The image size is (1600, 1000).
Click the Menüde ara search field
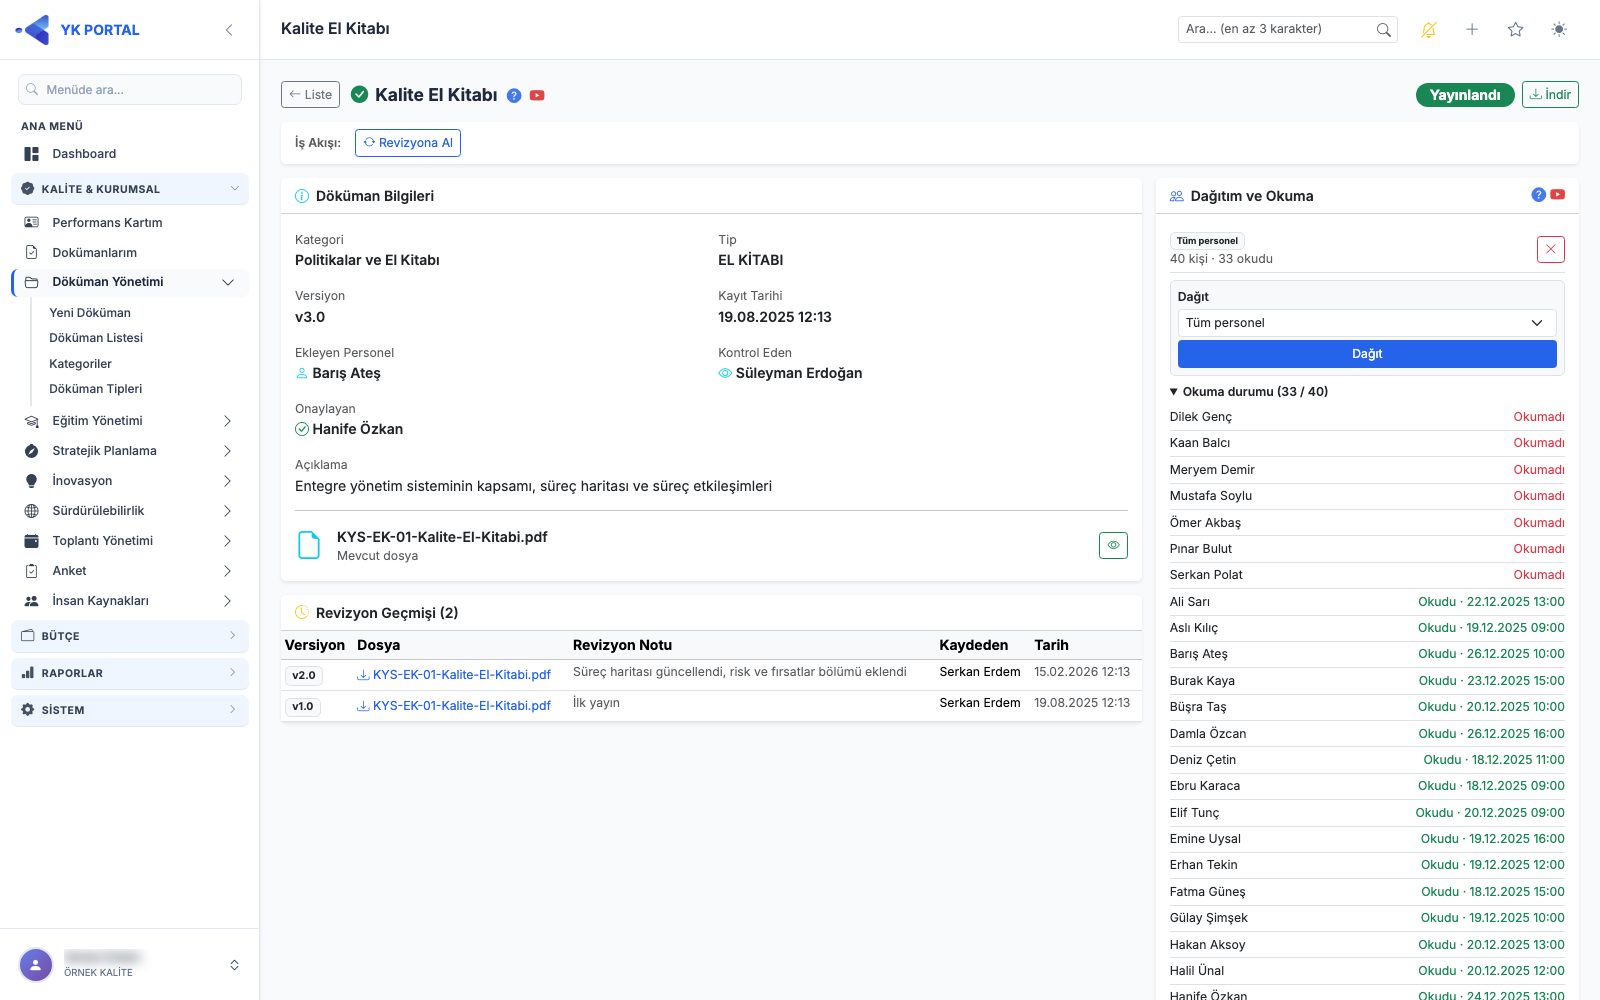tap(130, 89)
